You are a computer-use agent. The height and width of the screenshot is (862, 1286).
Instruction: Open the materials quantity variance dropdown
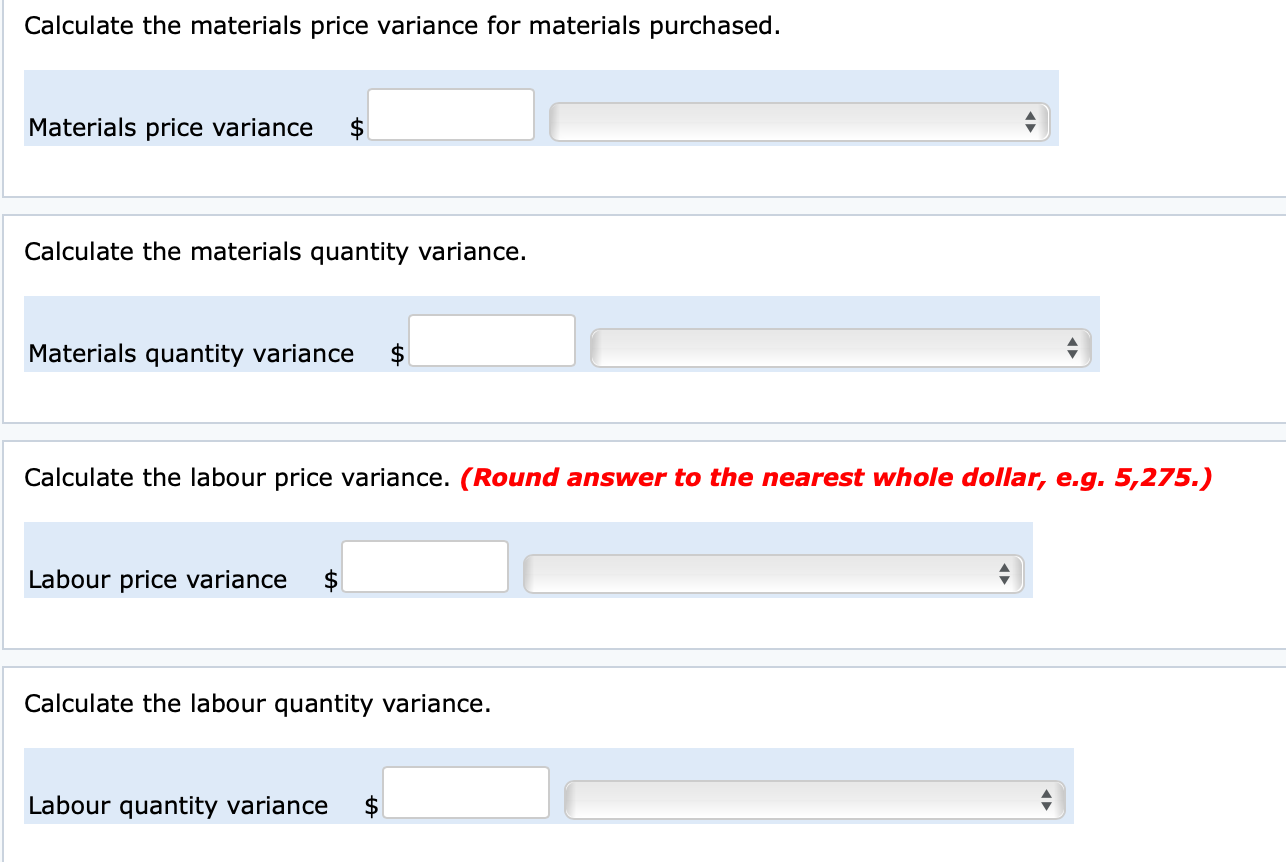click(840, 348)
